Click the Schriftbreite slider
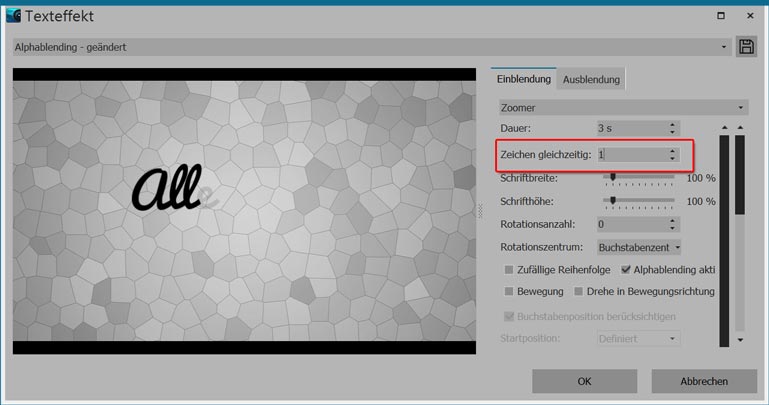Viewport: 769px width, 405px height. [x=641, y=178]
